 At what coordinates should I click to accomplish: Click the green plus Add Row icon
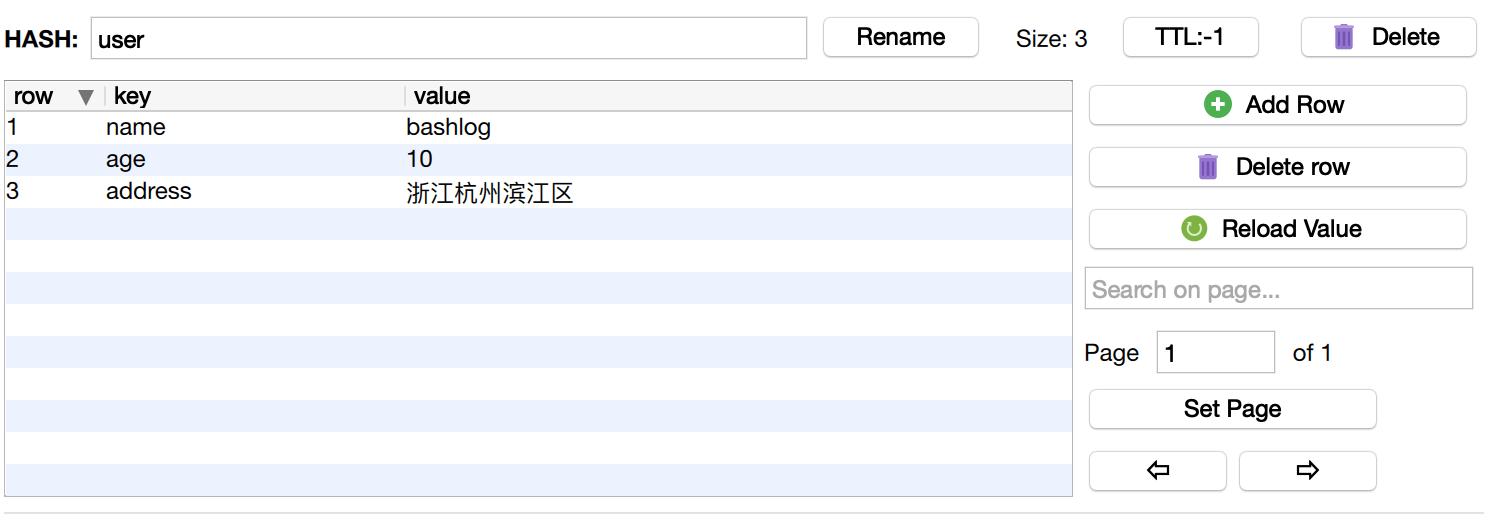pyautogui.click(x=1217, y=105)
